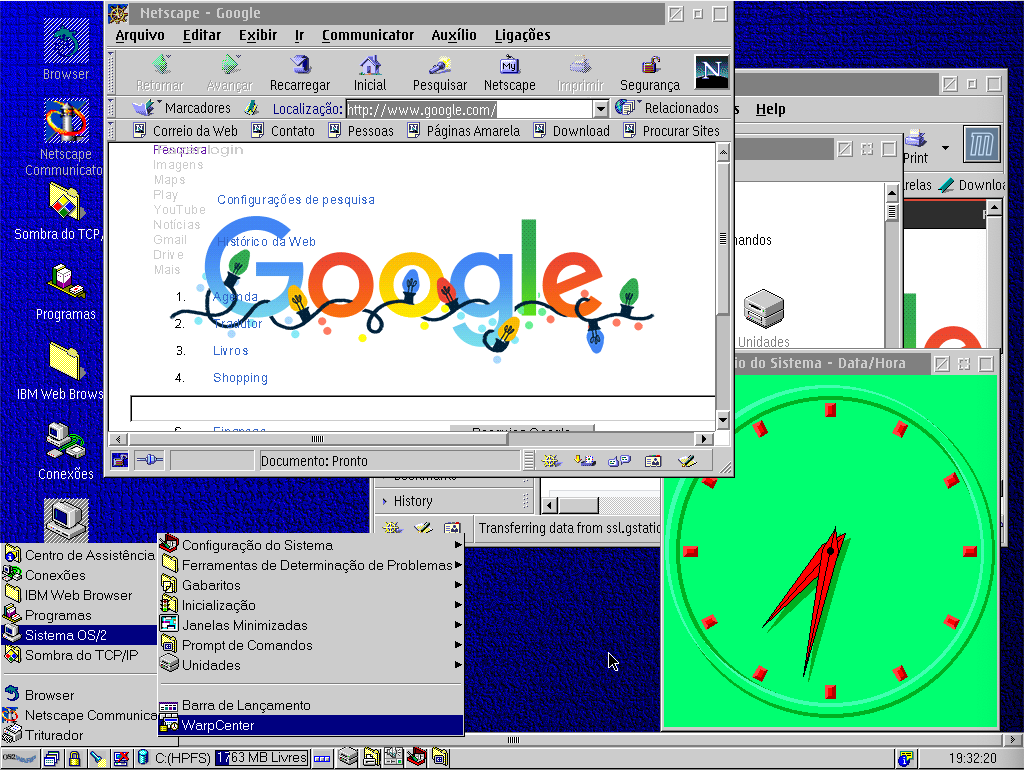1024x770 pixels.
Task: Expand the History section in the sidebar
Action: [x=412, y=501]
